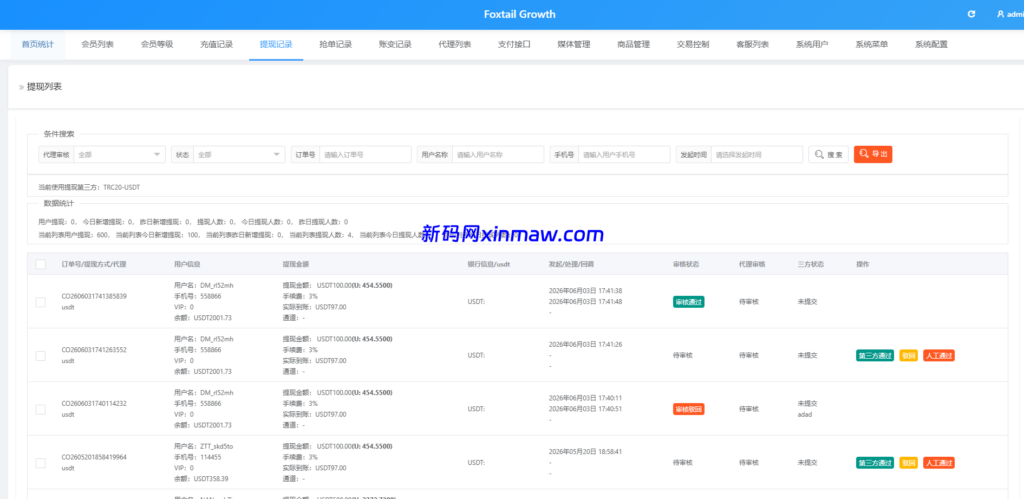The image size is (1024, 499).
Task: Switch to the 会员列表 tab
Action: coord(97,45)
